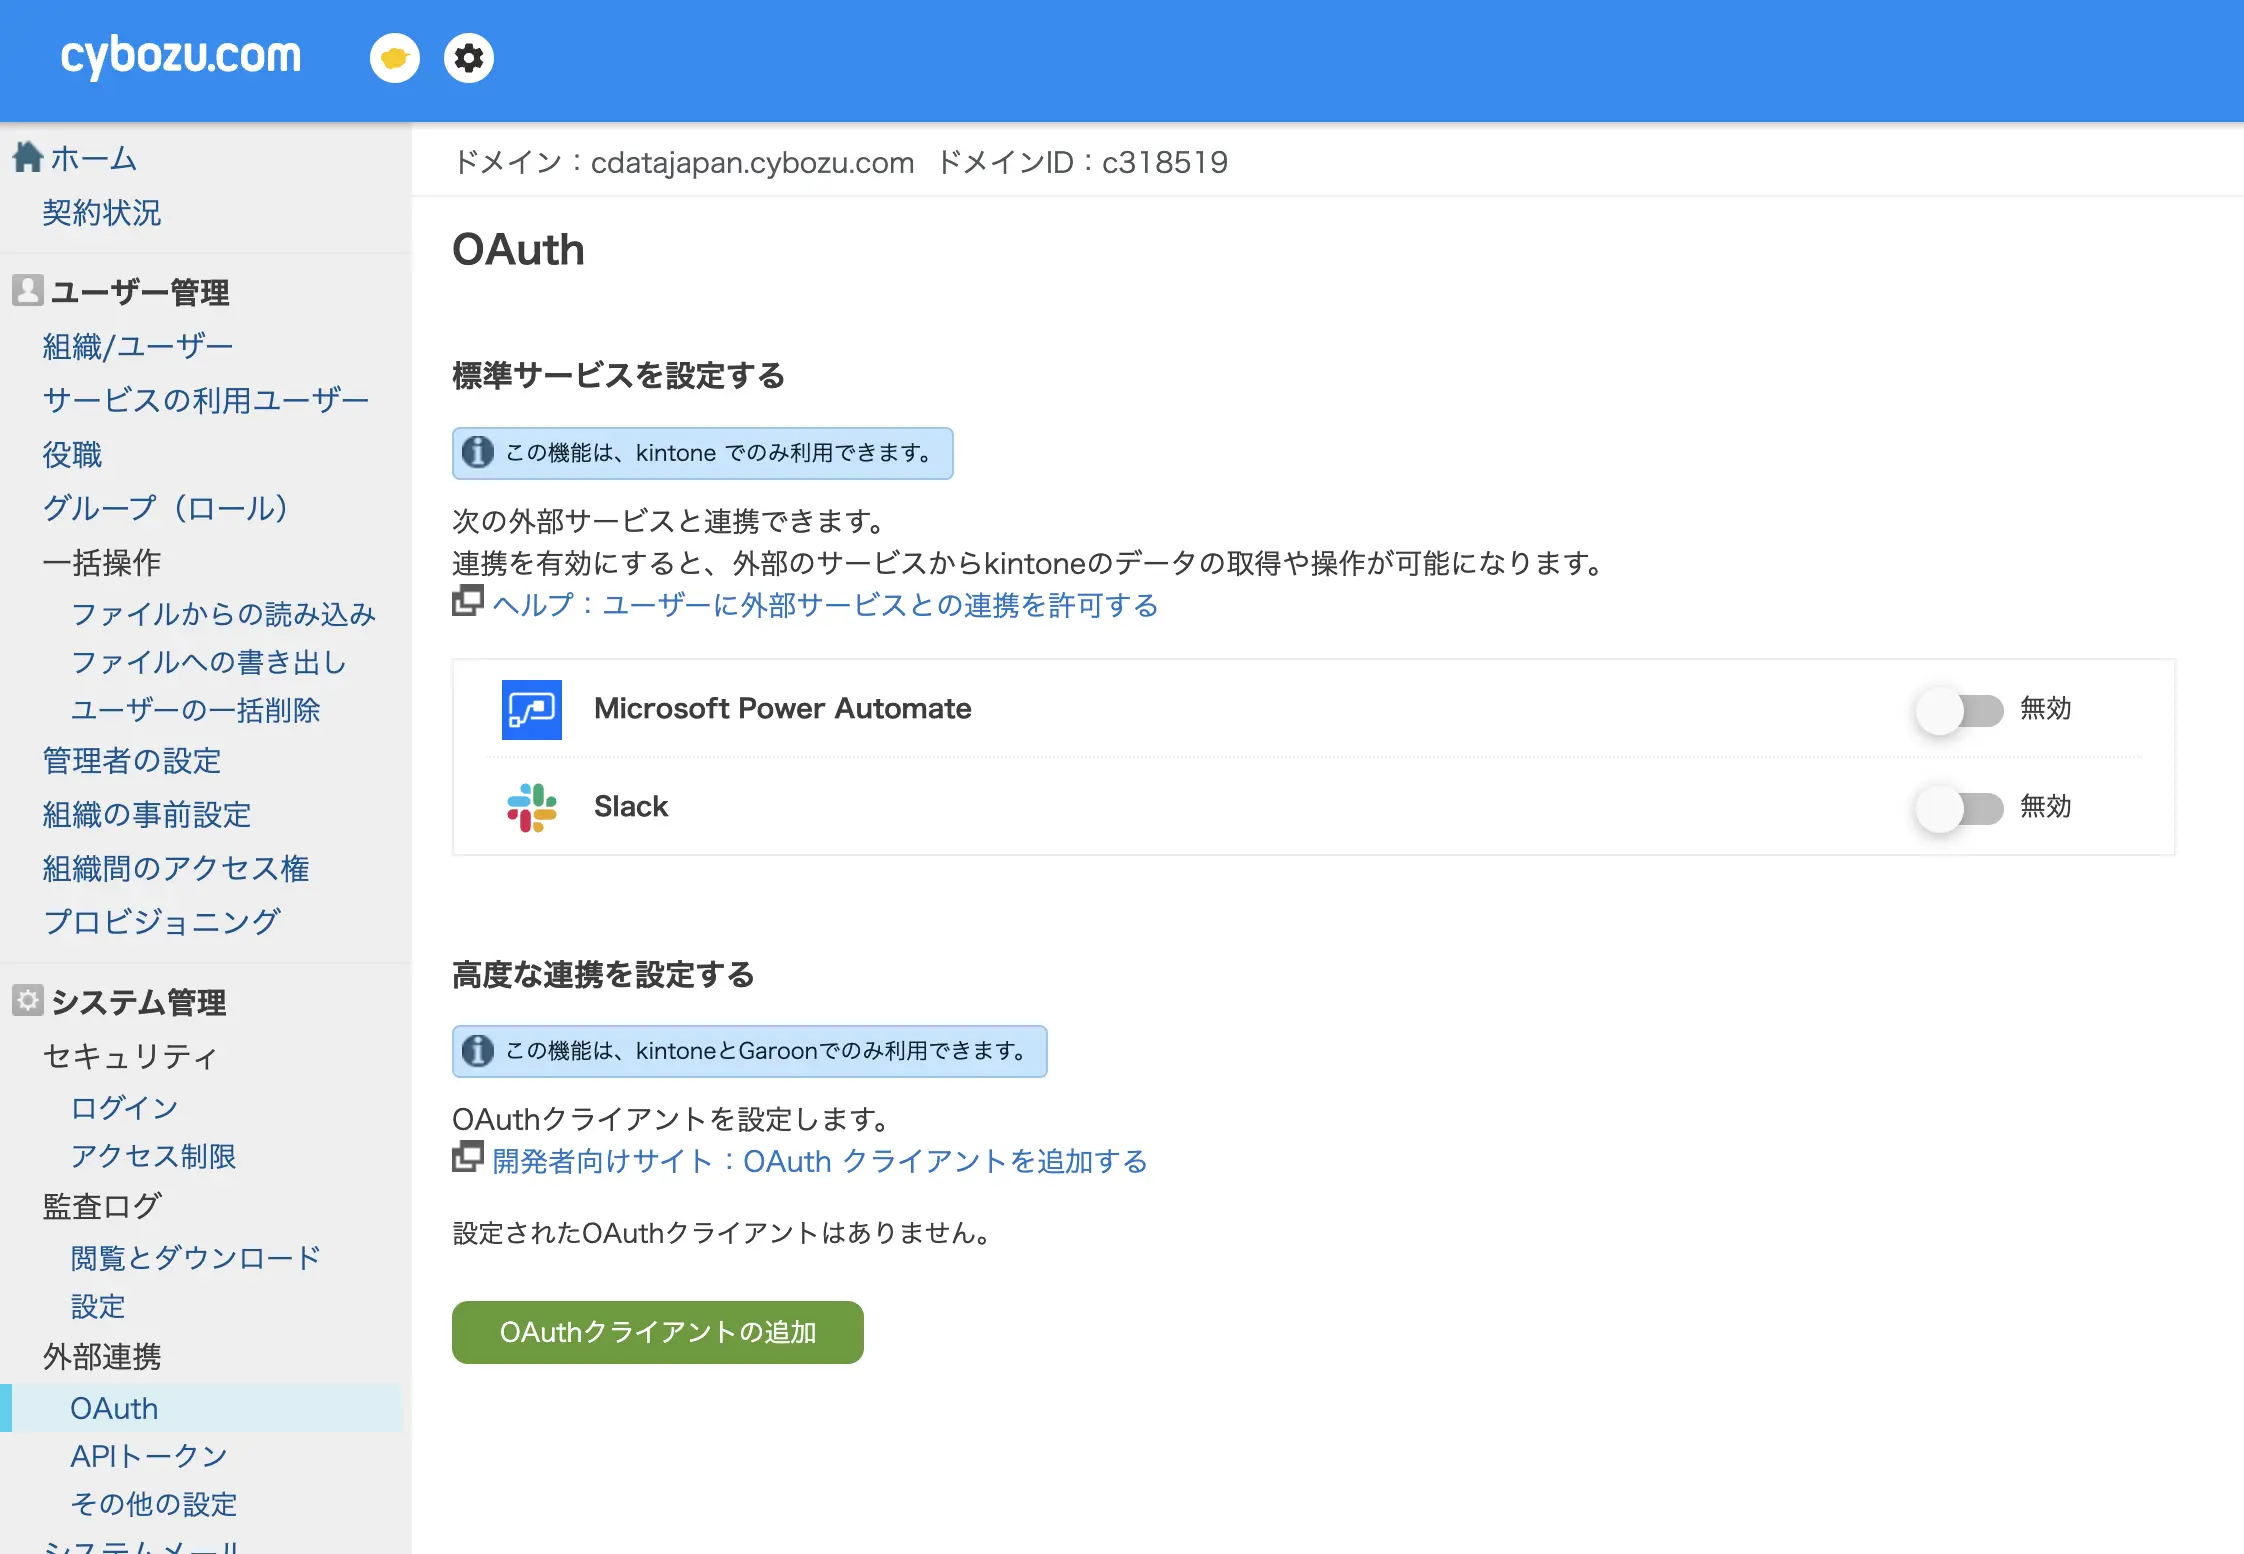2244x1554 pixels.
Task: Open 組織間のアクセス権 page
Action: [176, 869]
